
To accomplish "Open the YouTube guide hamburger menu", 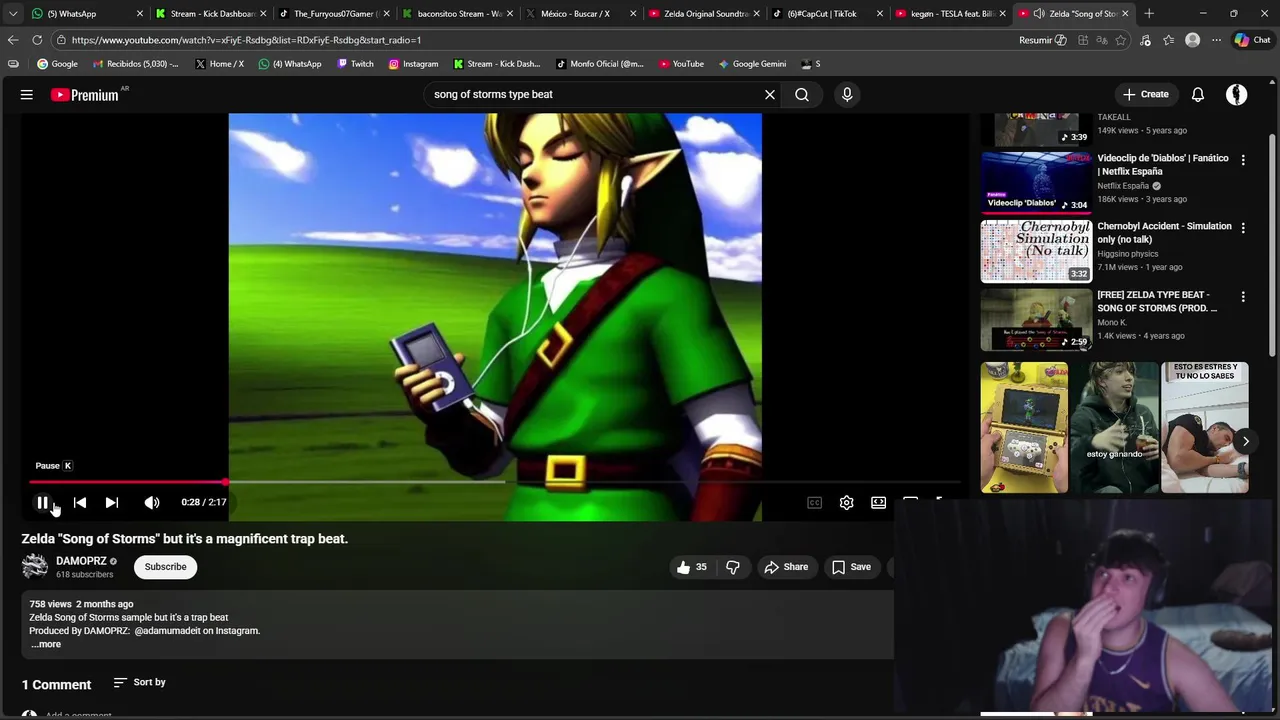I will 27,94.
